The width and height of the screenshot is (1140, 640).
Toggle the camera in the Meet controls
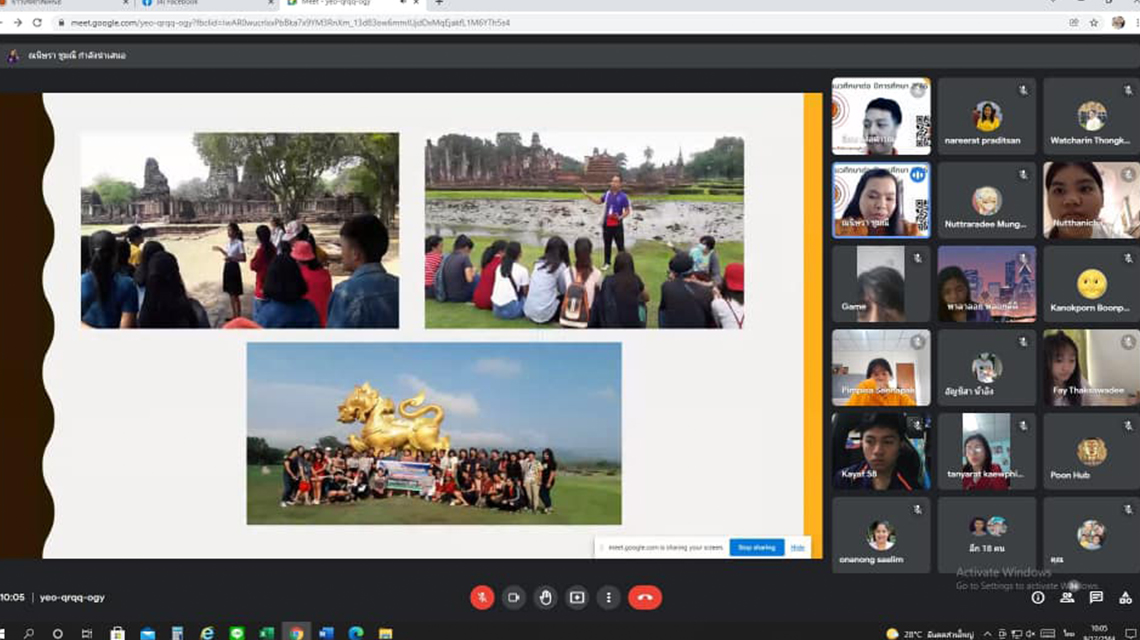513,597
